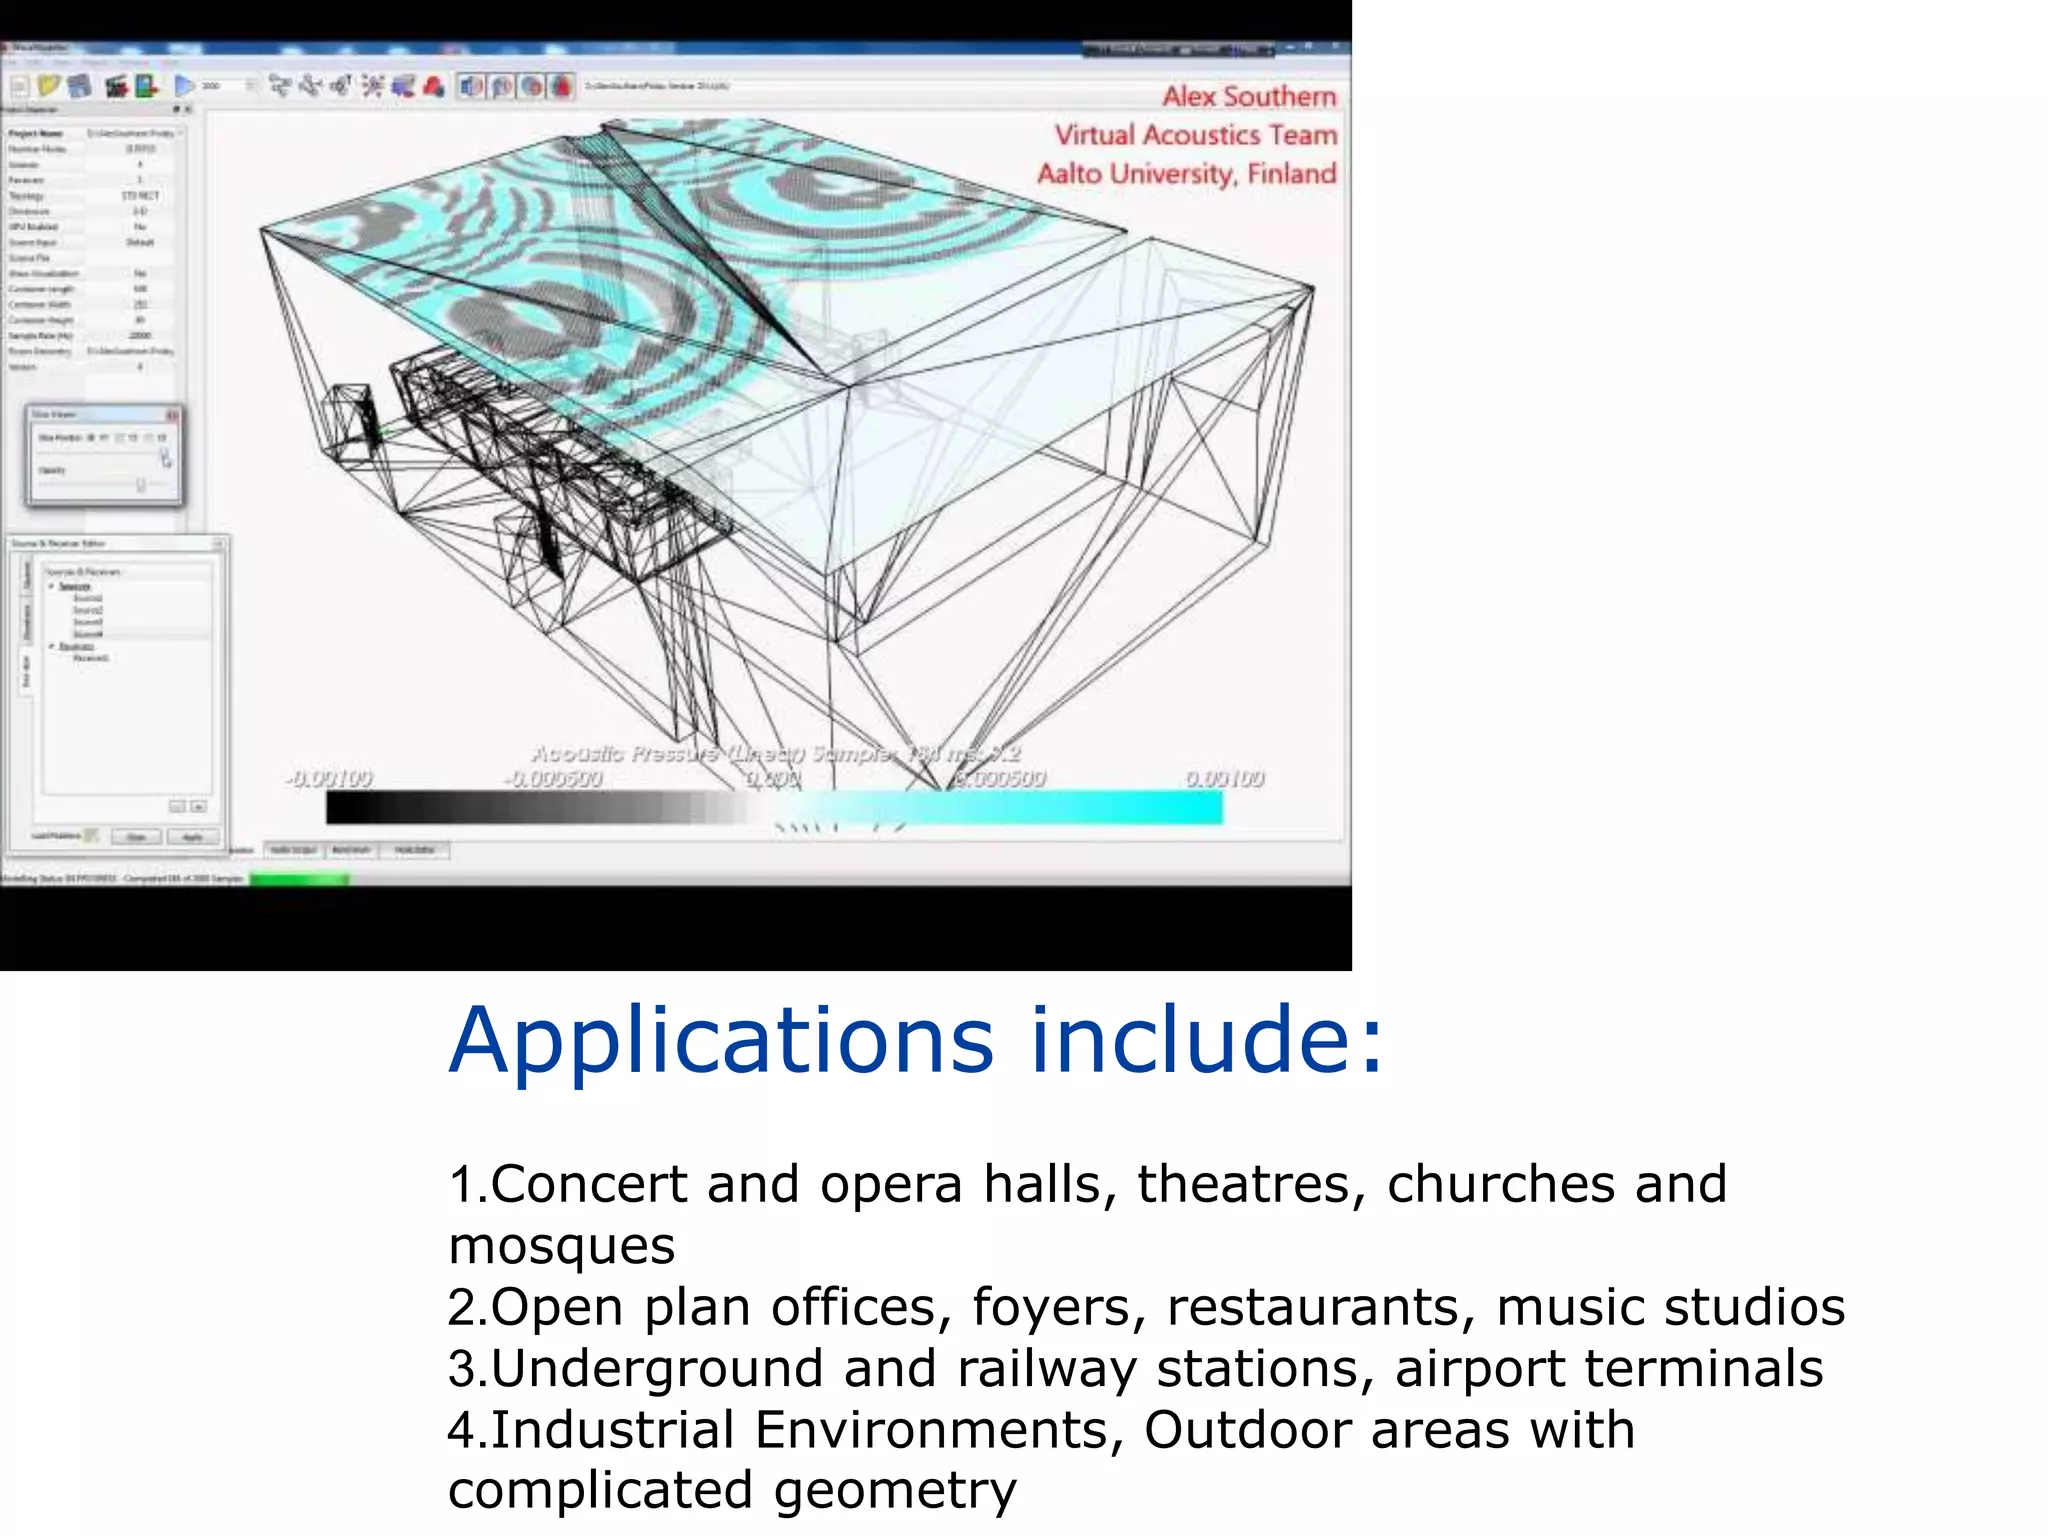2048x1536 pixels.
Task: Click the red blob toolbar icon
Action: pos(433,87)
